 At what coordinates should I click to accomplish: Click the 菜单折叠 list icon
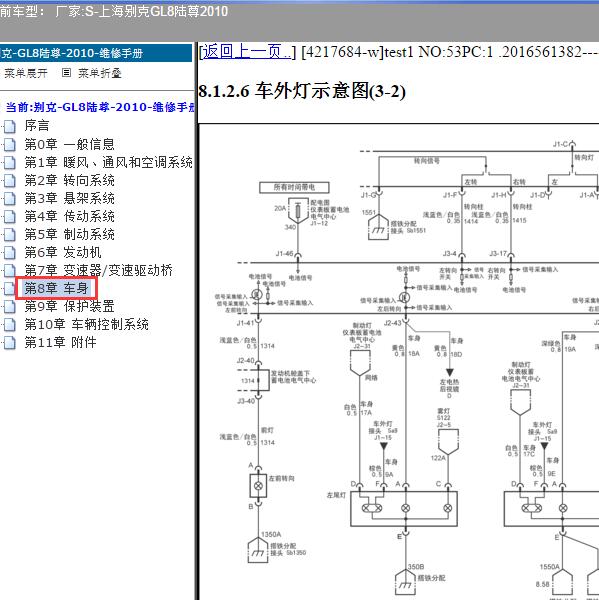pos(66,73)
